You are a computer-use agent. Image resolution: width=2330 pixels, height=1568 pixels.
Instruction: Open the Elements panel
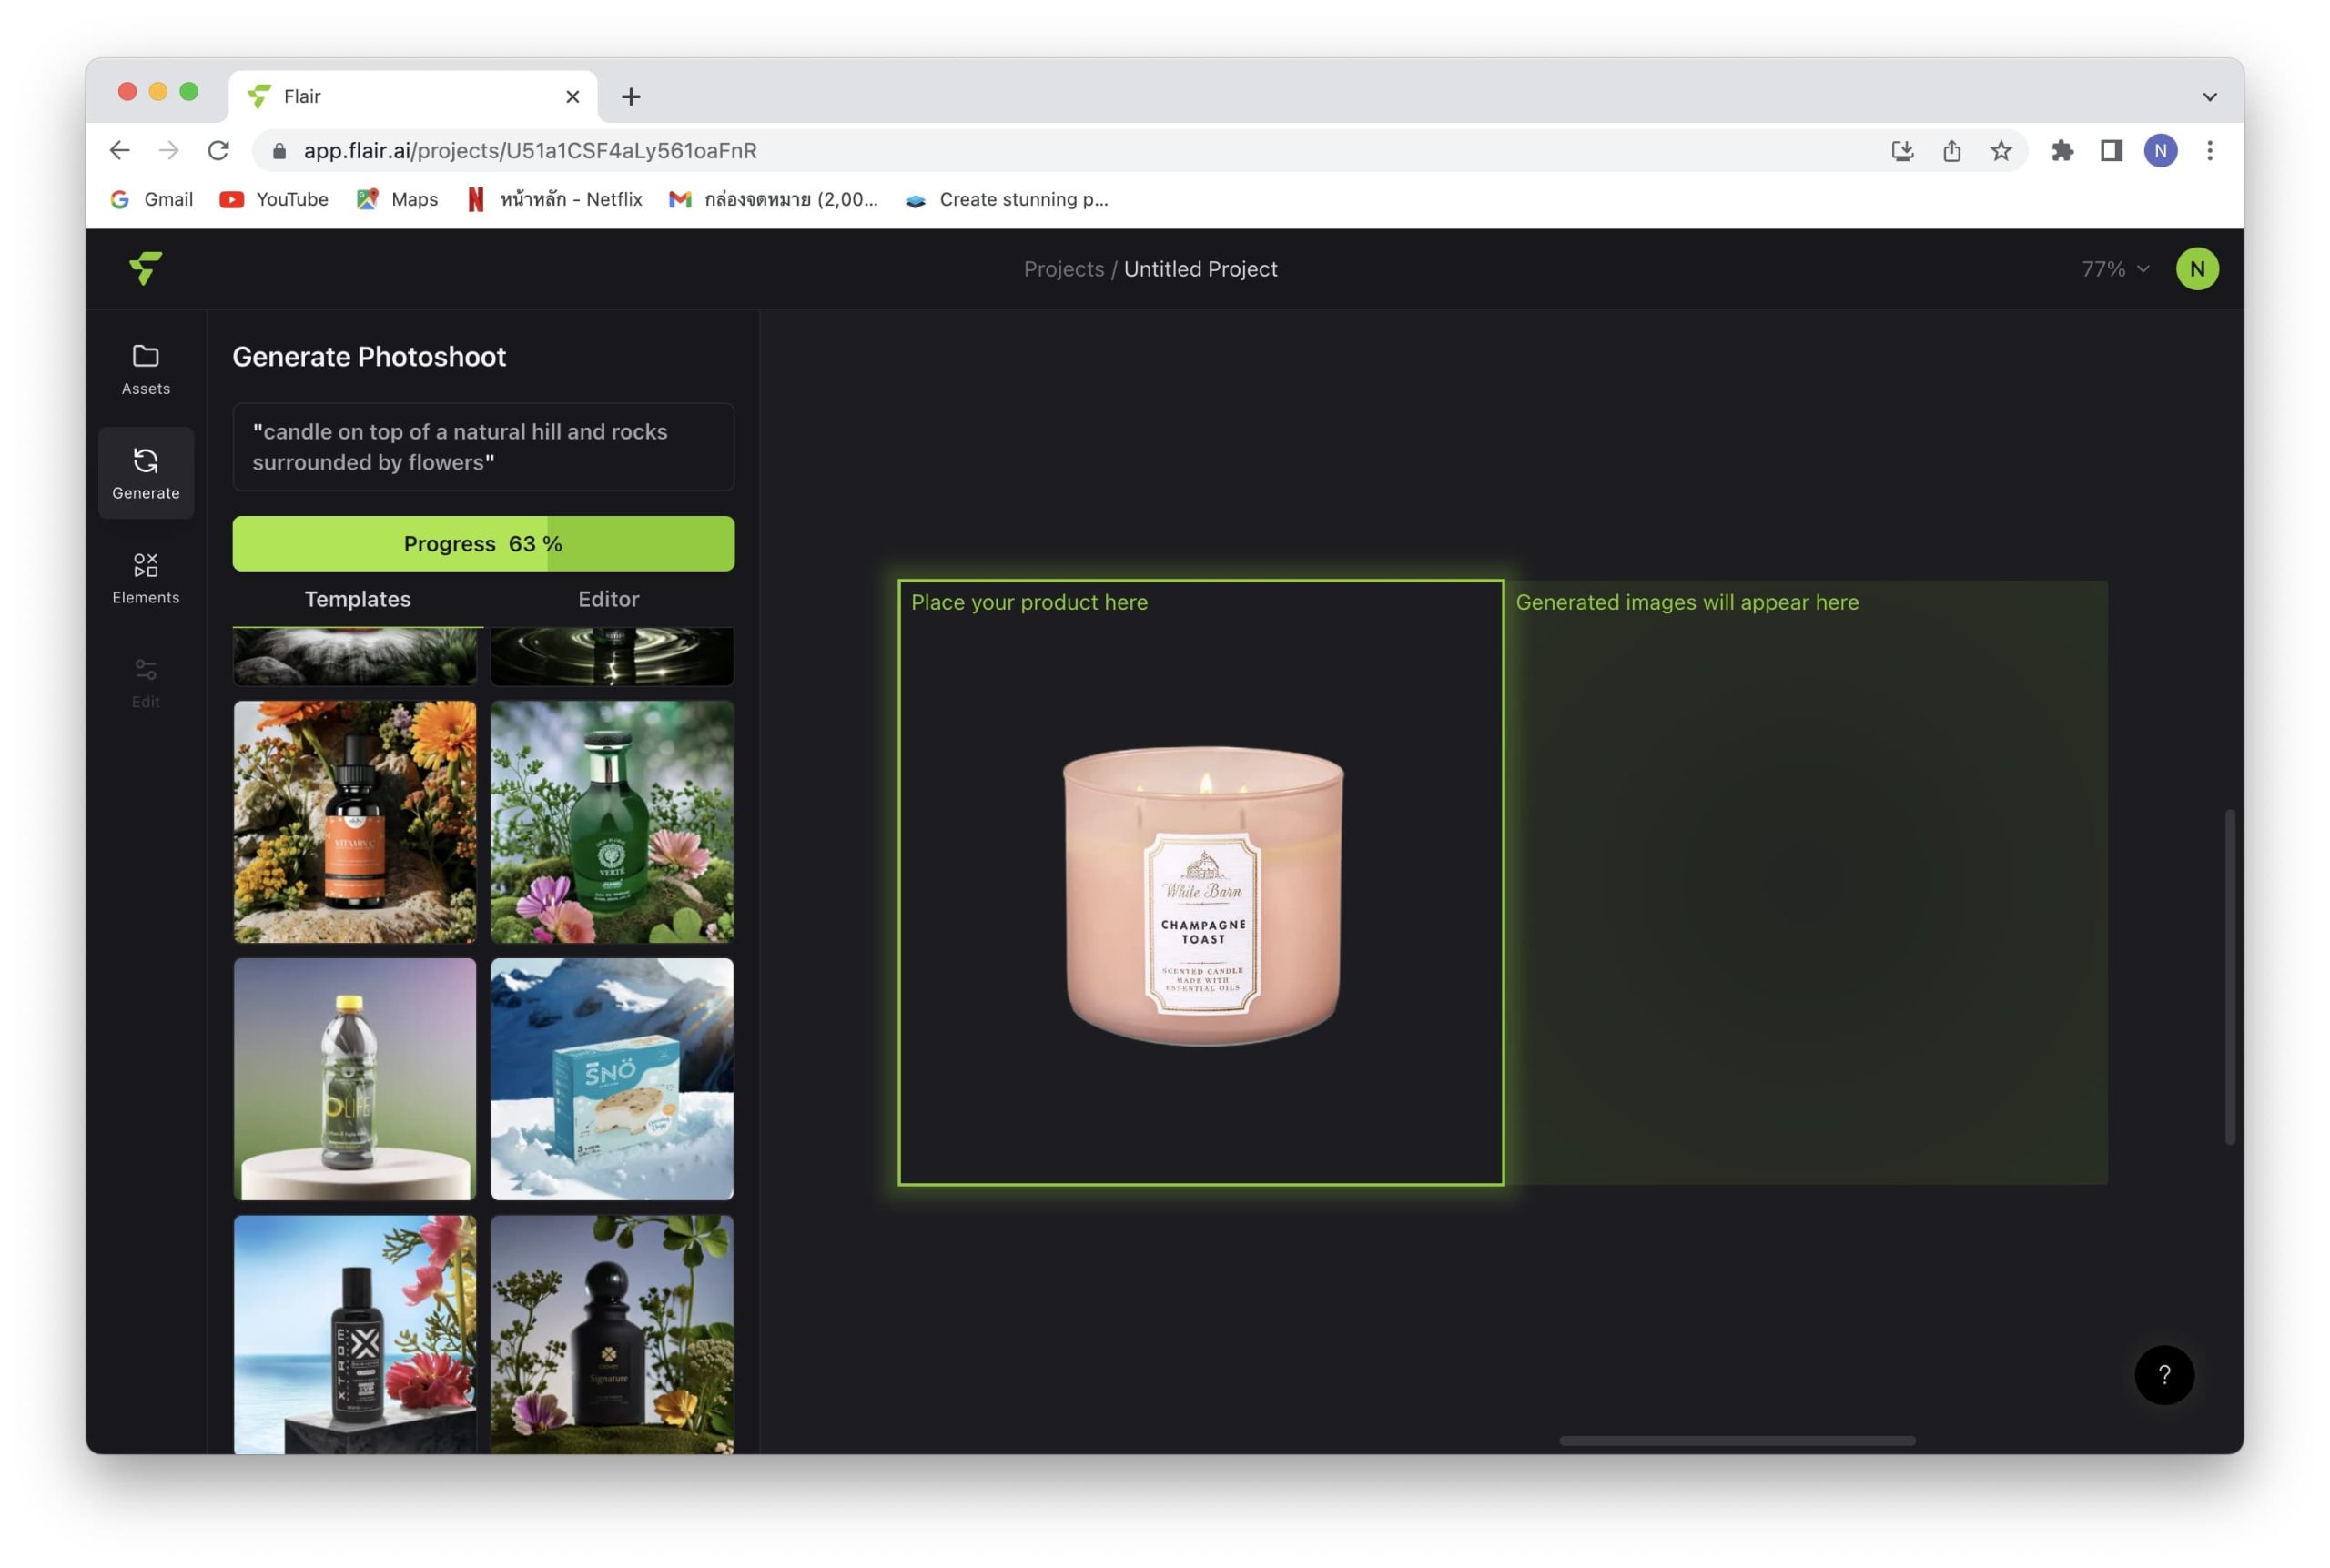(146, 578)
